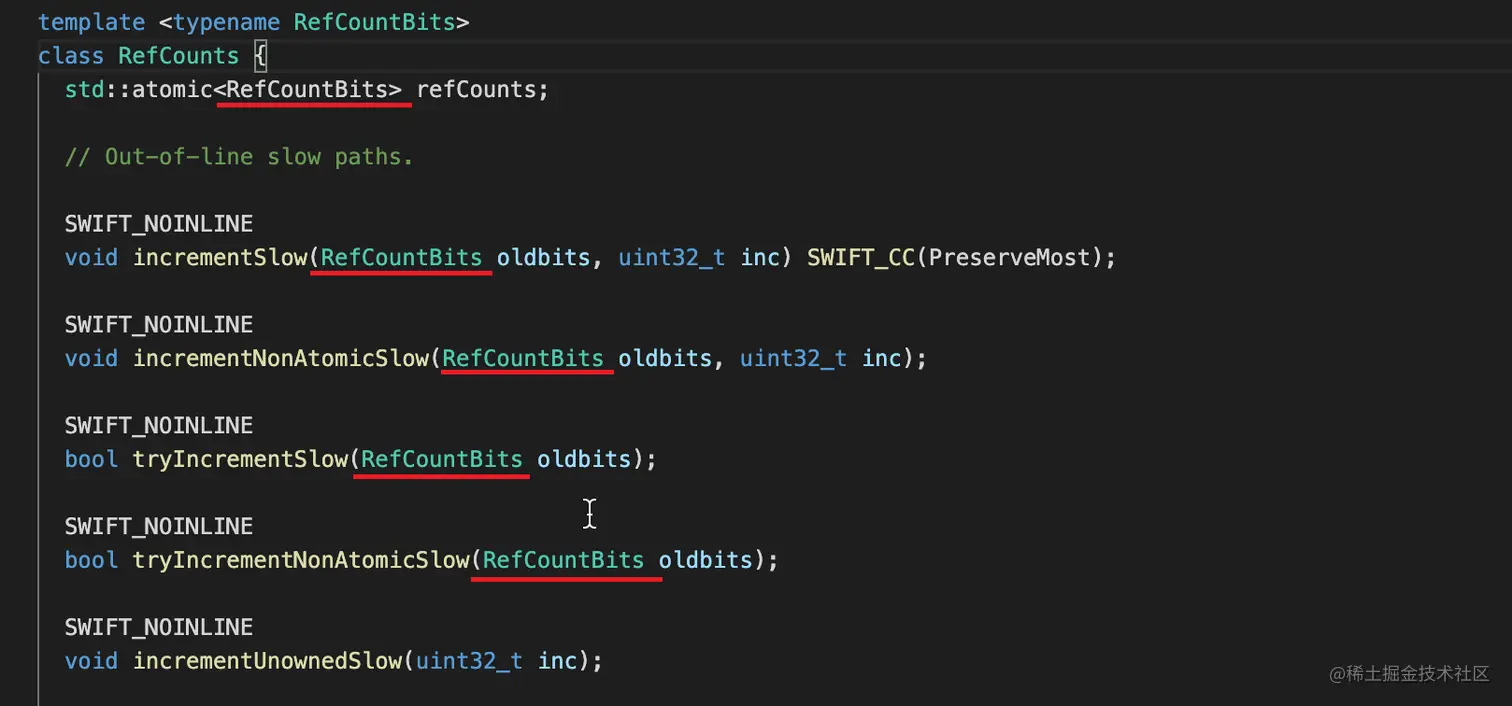The height and width of the screenshot is (706, 1512).
Task: Click 'void' return type of incrementSlow
Action: click(92, 257)
